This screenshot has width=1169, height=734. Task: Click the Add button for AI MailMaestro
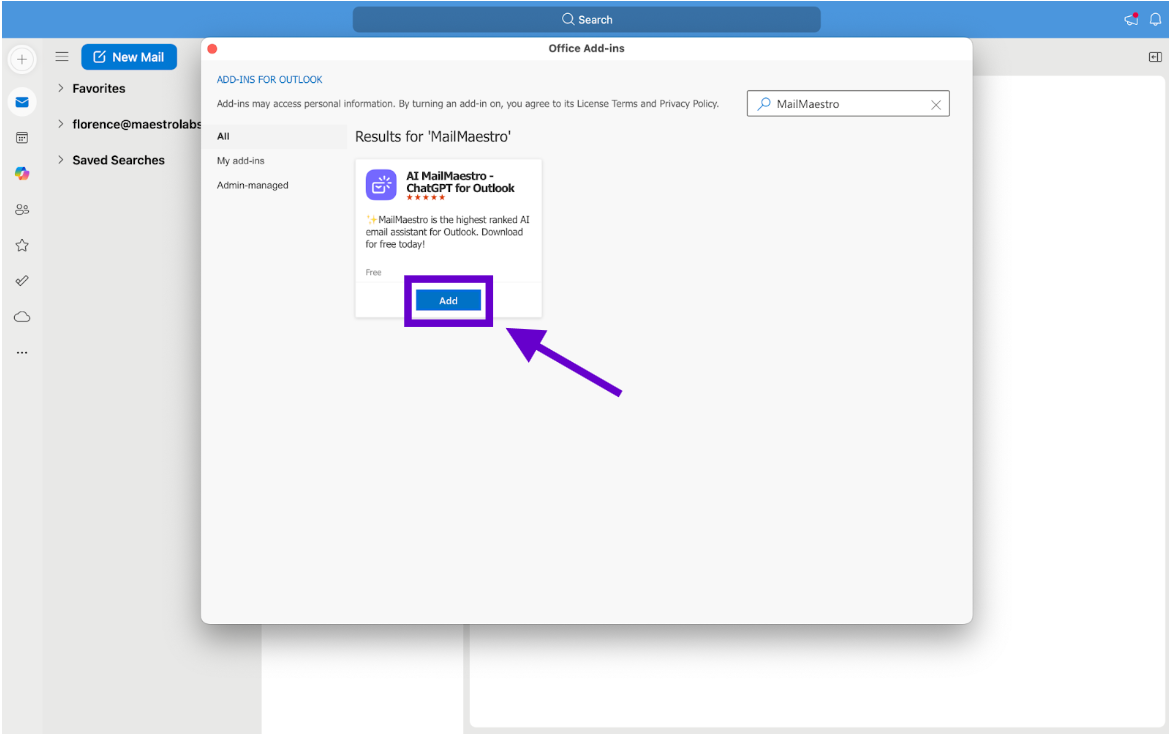click(448, 300)
